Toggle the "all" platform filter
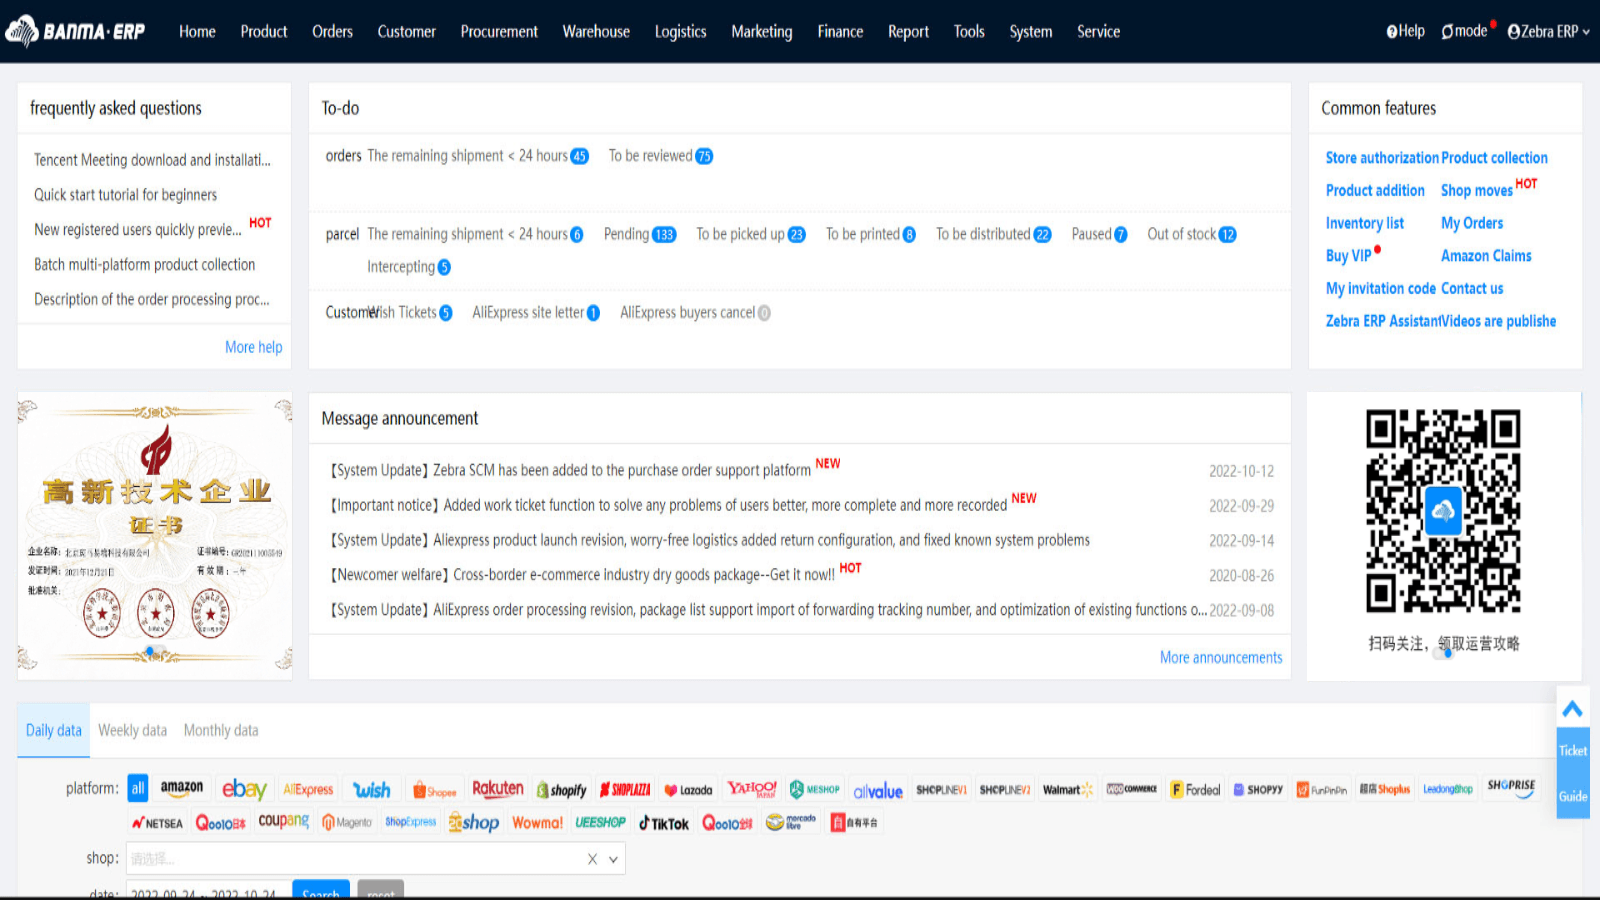The height and width of the screenshot is (900, 1600). click(137, 788)
